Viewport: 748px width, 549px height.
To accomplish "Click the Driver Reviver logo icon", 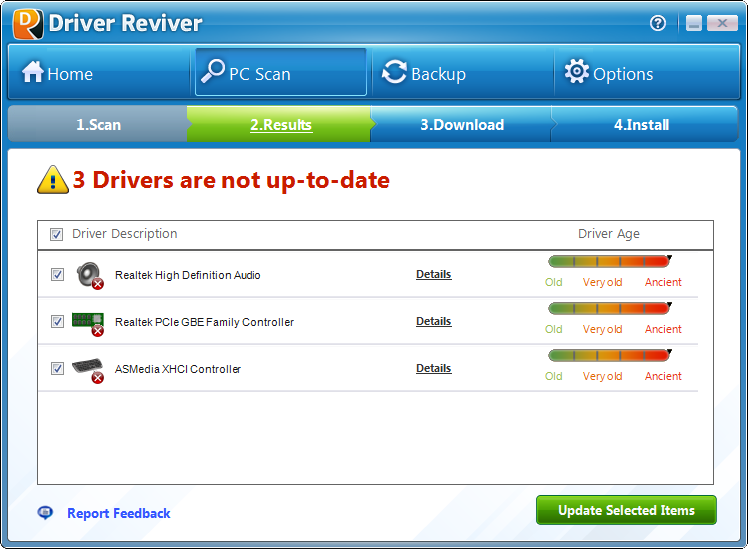I will [x=26, y=23].
